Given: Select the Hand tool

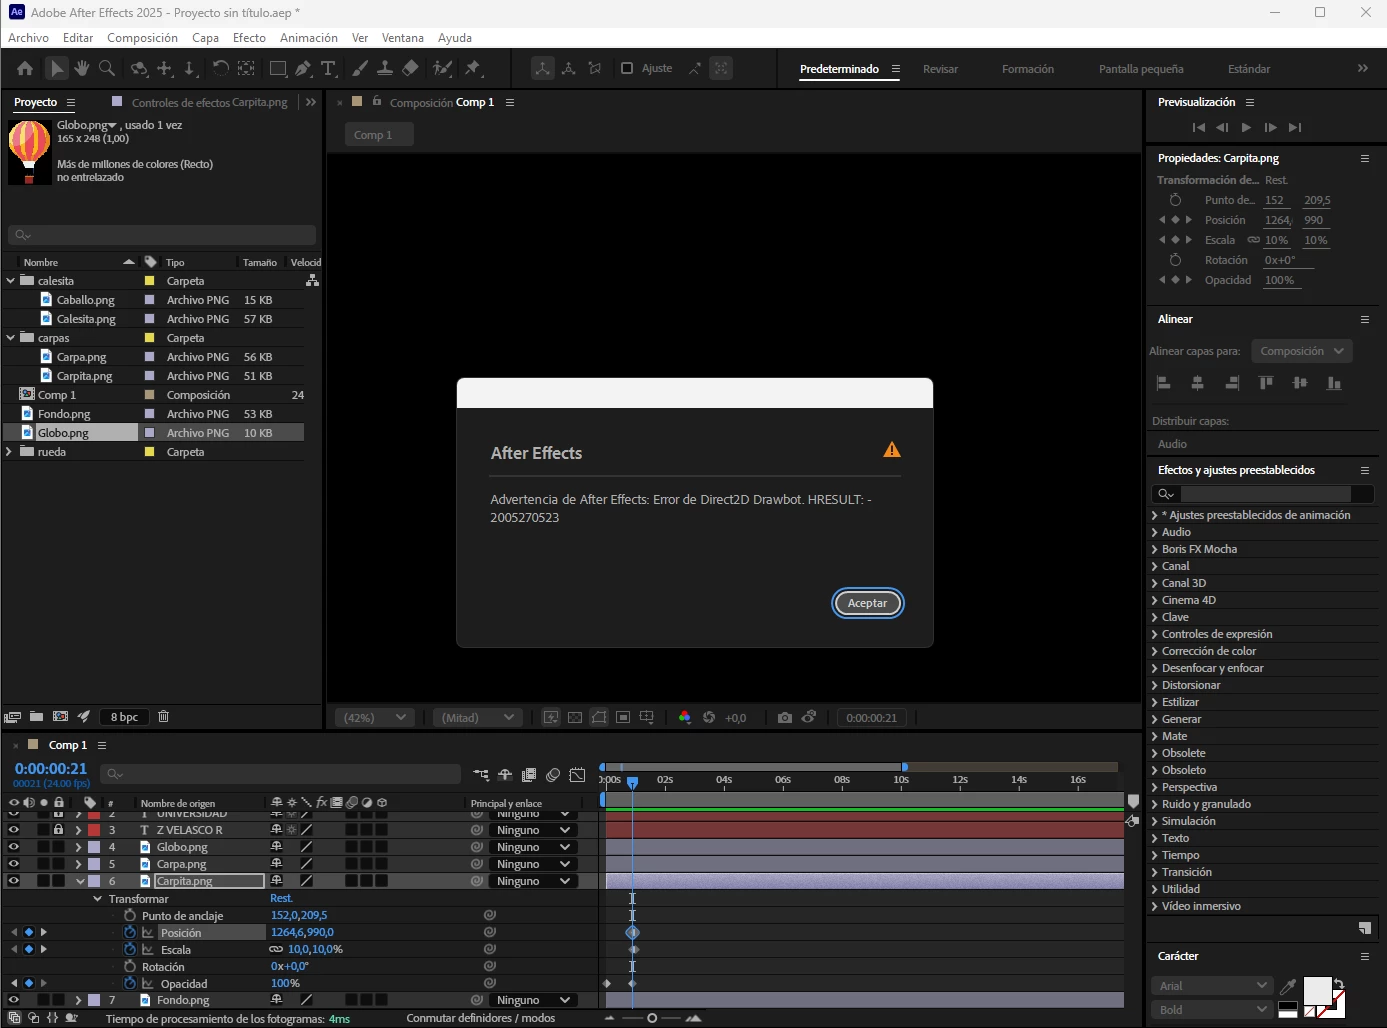Looking at the screenshot, I should [81, 68].
